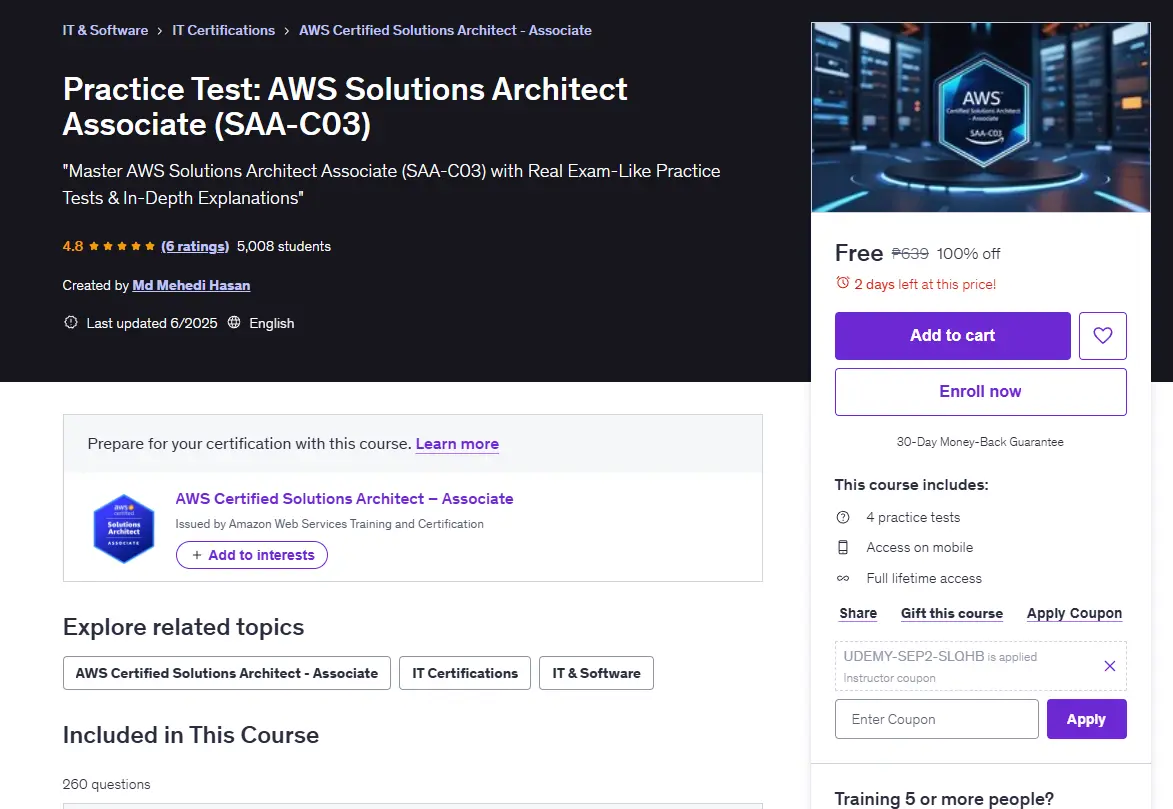This screenshot has width=1173, height=809.
Task: Click the 100% off discount text
Action: [968, 254]
